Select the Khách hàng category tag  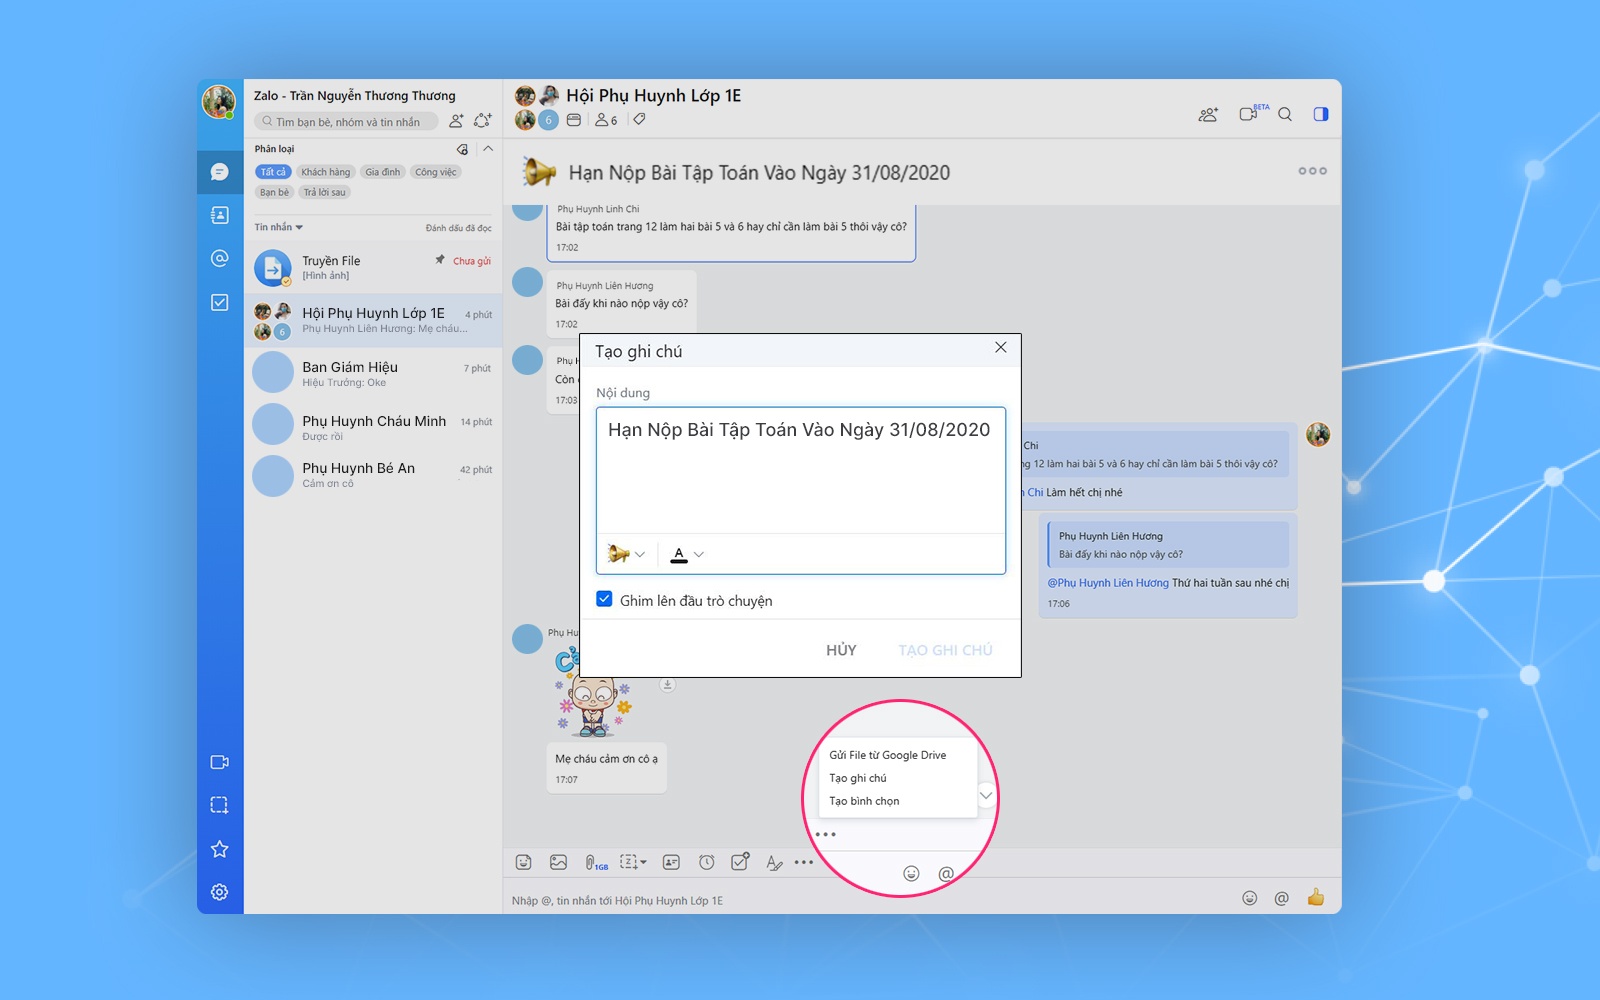pyautogui.click(x=325, y=172)
